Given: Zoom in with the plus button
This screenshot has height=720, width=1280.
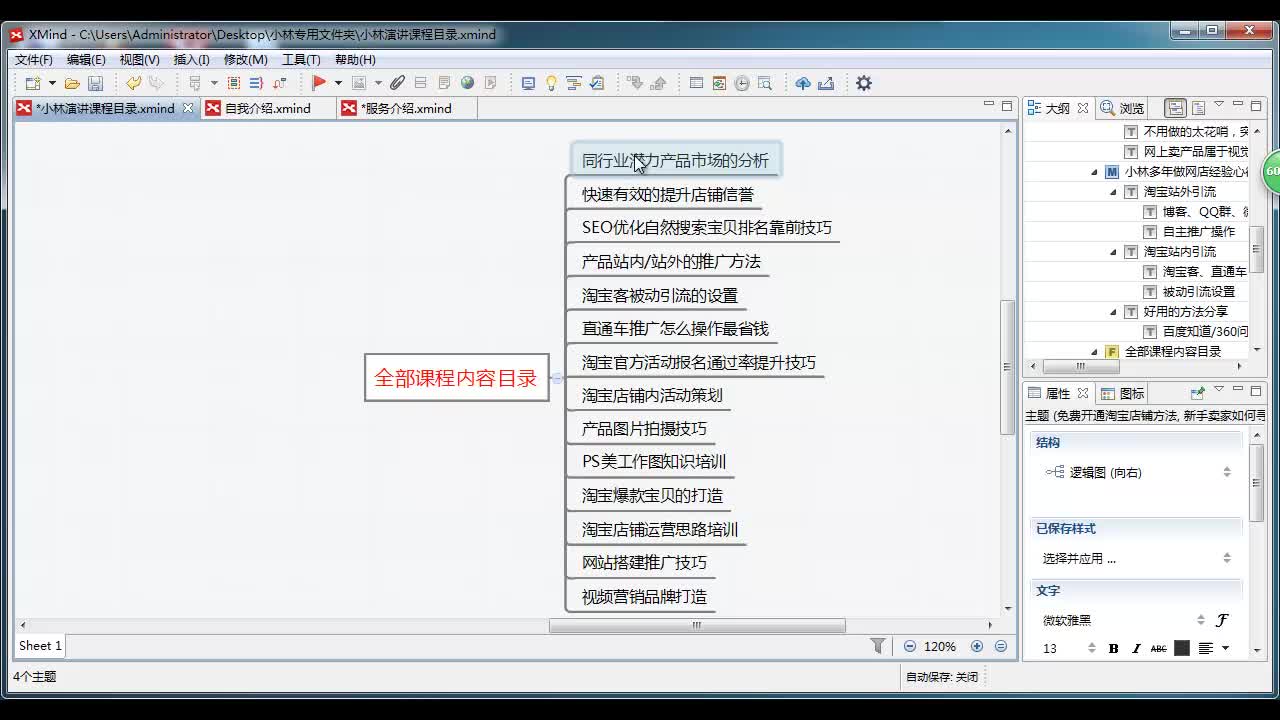Looking at the screenshot, I should tap(977, 647).
